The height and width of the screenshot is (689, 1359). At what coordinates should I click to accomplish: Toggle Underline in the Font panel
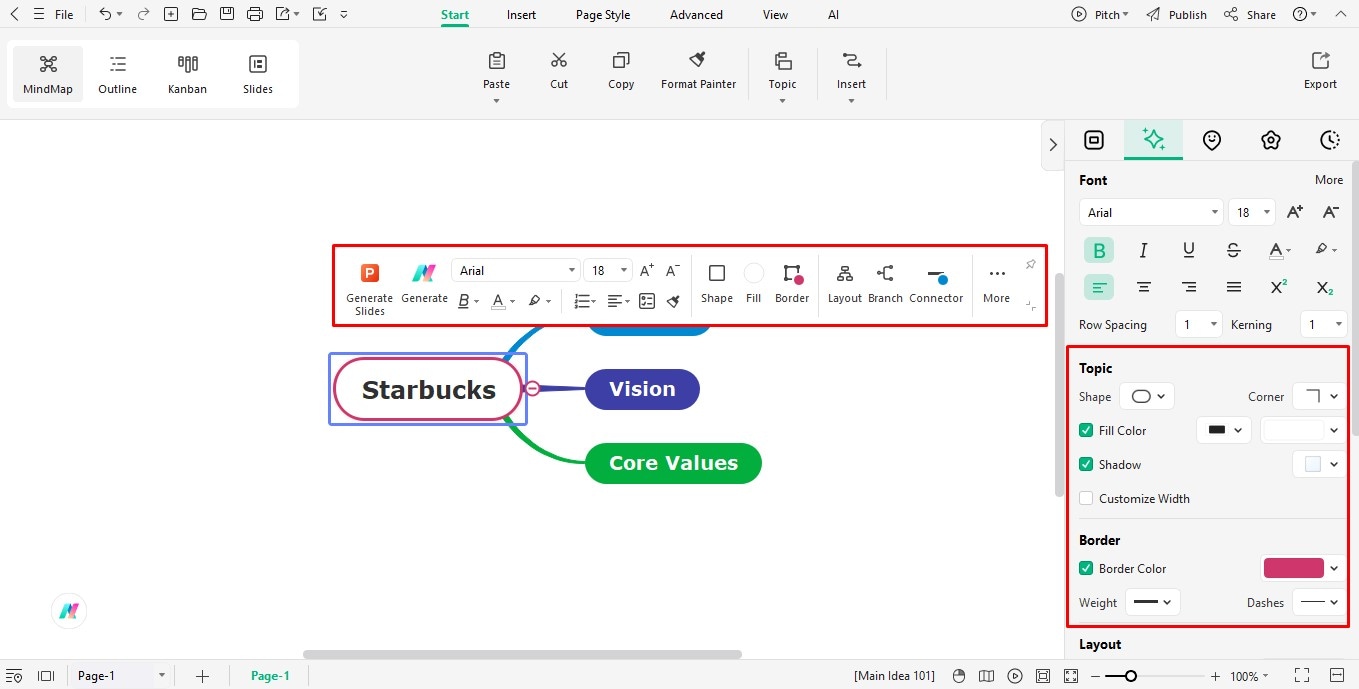[x=1189, y=250]
